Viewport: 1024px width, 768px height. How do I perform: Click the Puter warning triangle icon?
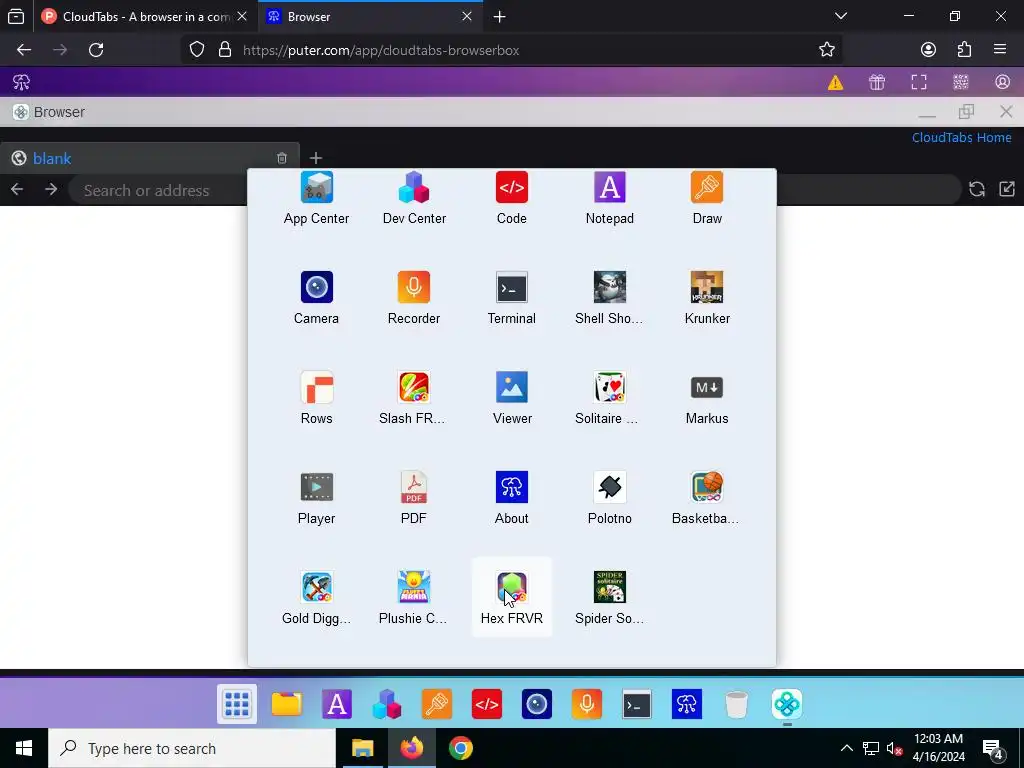(835, 82)
